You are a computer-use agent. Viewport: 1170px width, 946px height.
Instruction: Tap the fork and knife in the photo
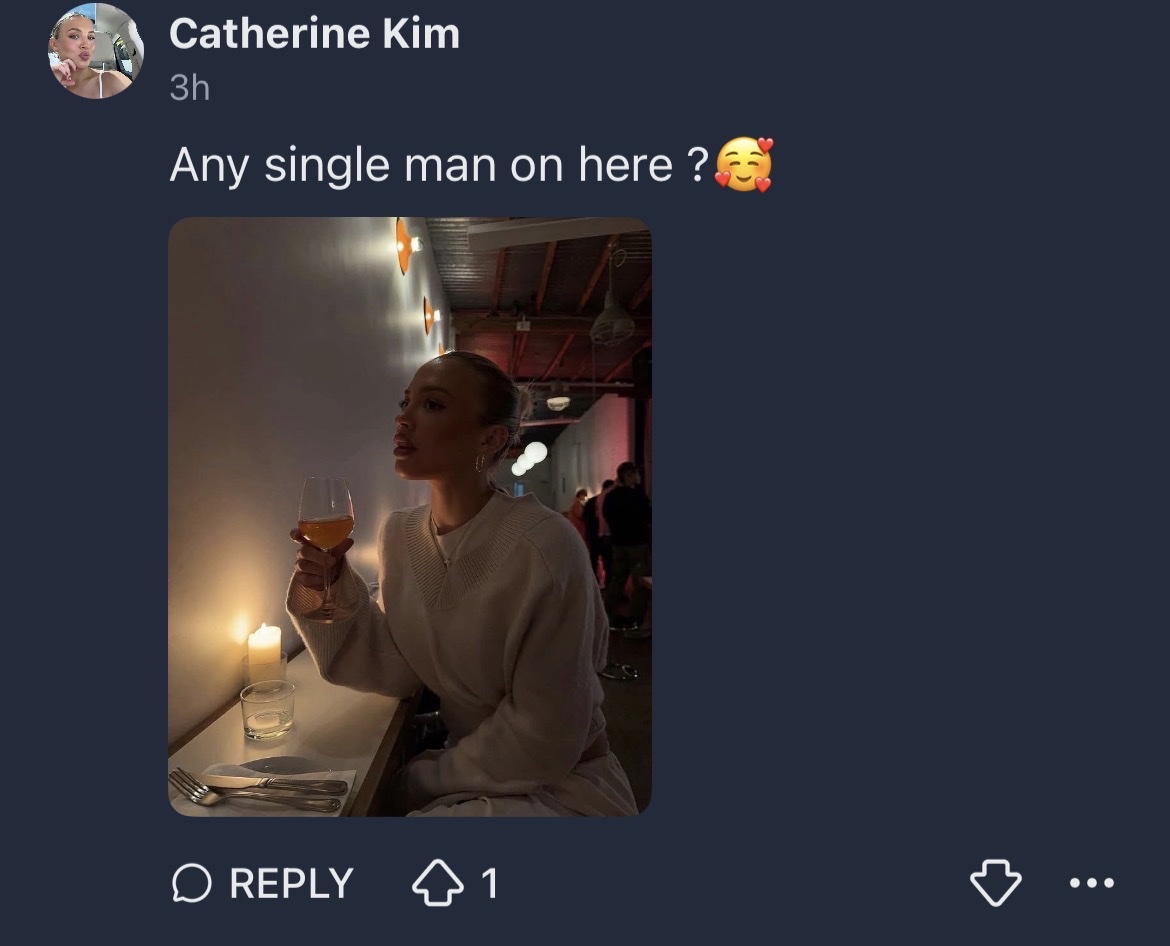pyautogui.click(x=265, y=787)
